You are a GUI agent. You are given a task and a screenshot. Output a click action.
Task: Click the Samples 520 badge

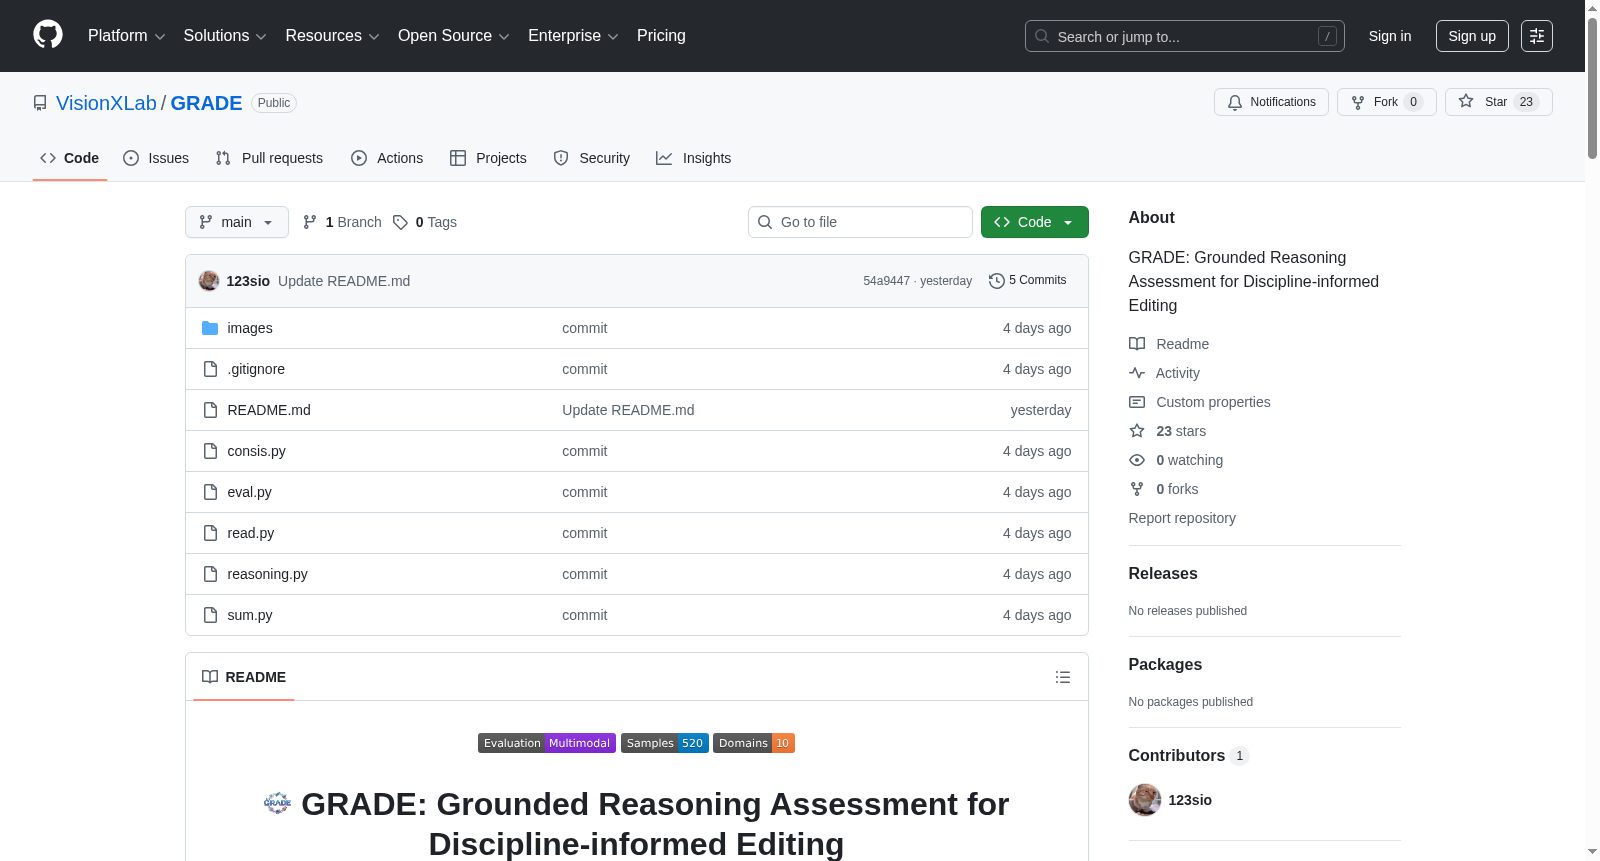pyautogui.click(x=665, y=743)
